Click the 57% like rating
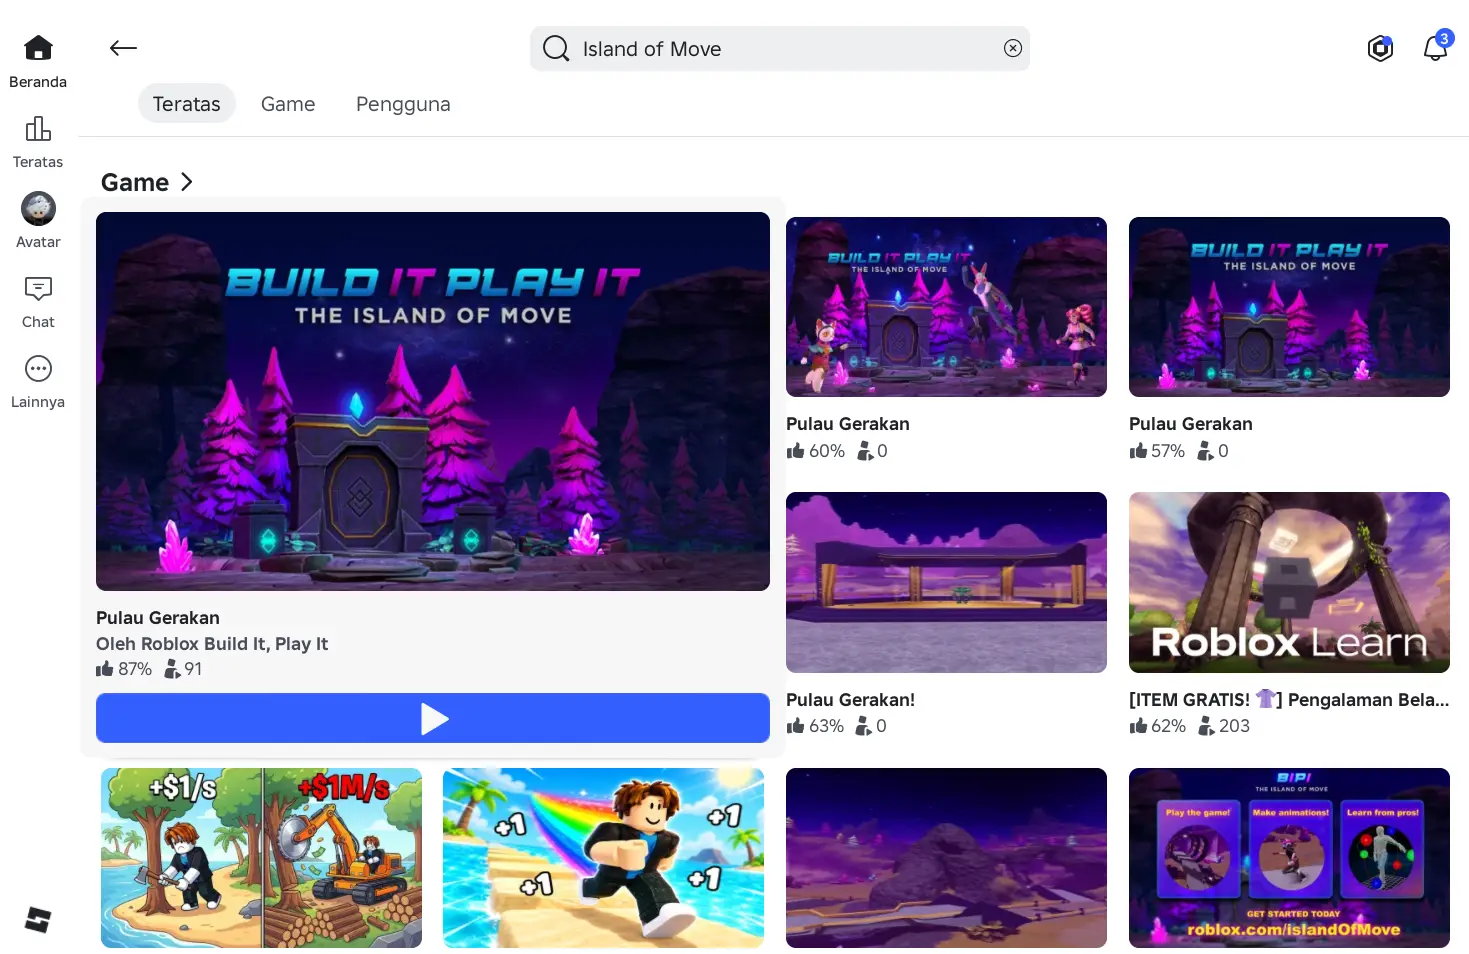 pos(1157,451)
